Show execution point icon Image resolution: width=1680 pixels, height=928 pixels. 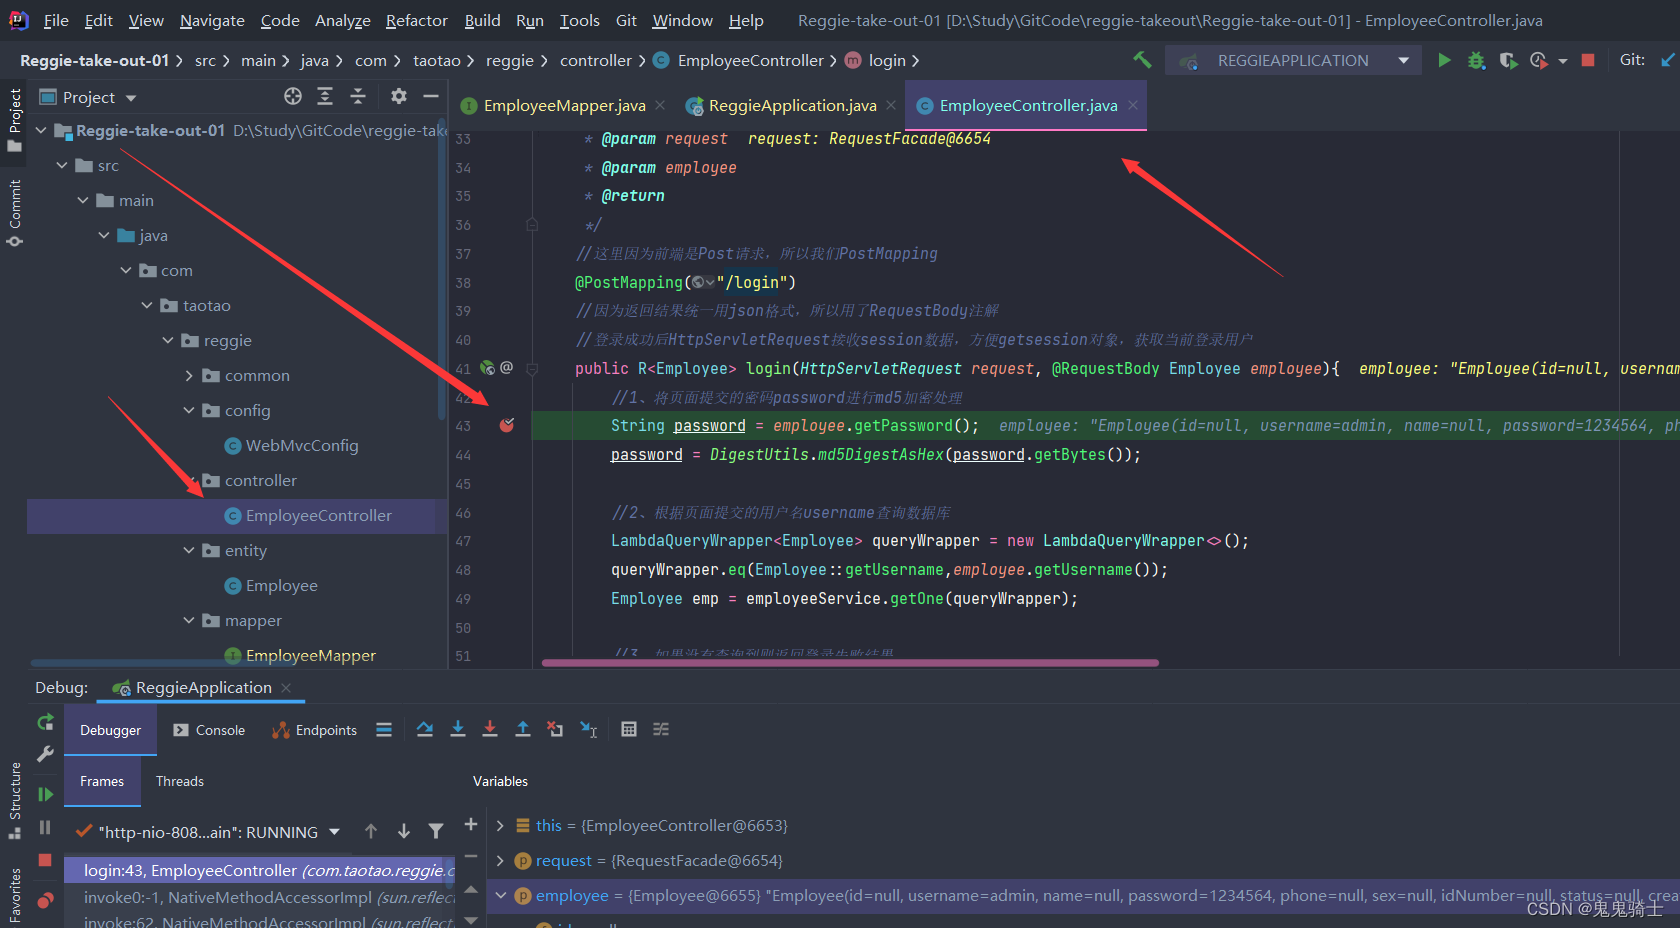pyautogui.click(x=383, y=730)
